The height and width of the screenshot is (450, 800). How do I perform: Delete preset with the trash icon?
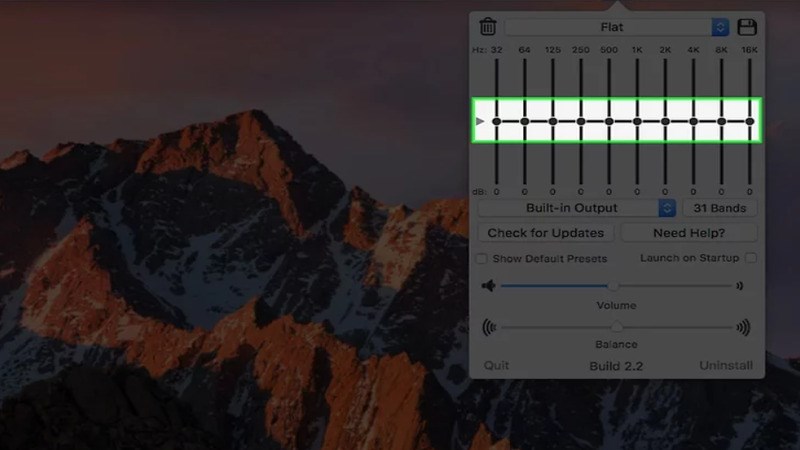pyautogui.click(x=488, y=27)
